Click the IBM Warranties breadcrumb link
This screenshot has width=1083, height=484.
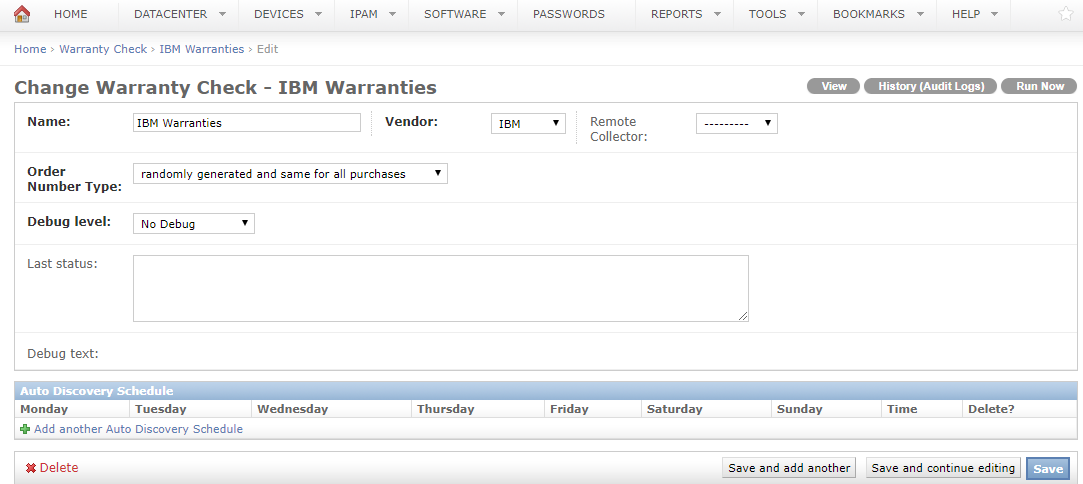tap(202, 49)
